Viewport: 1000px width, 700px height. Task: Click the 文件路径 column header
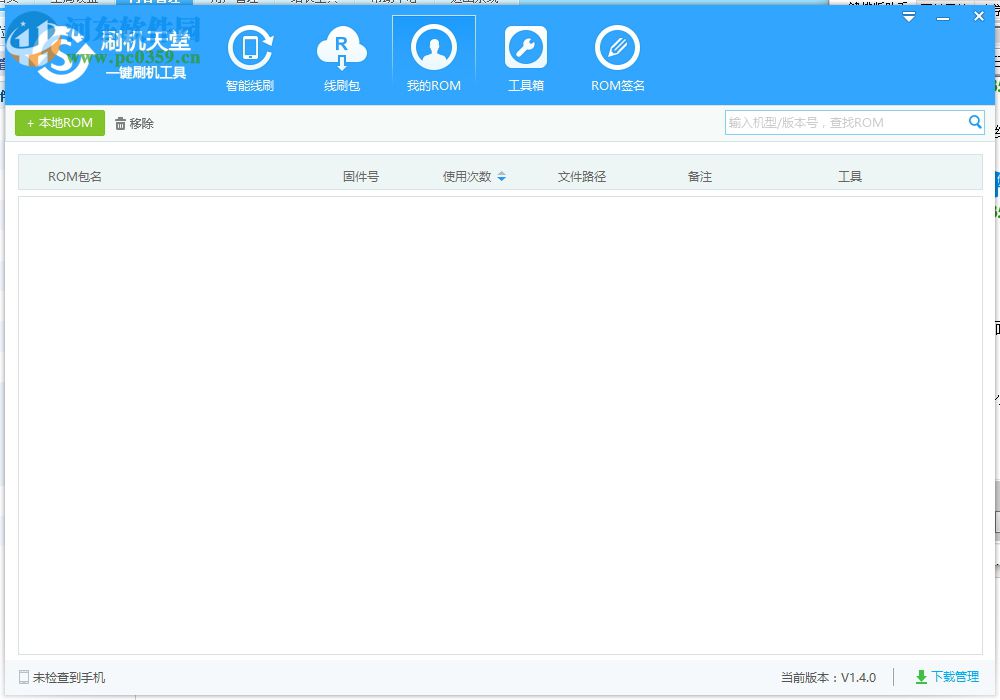[x=582, y=177]
